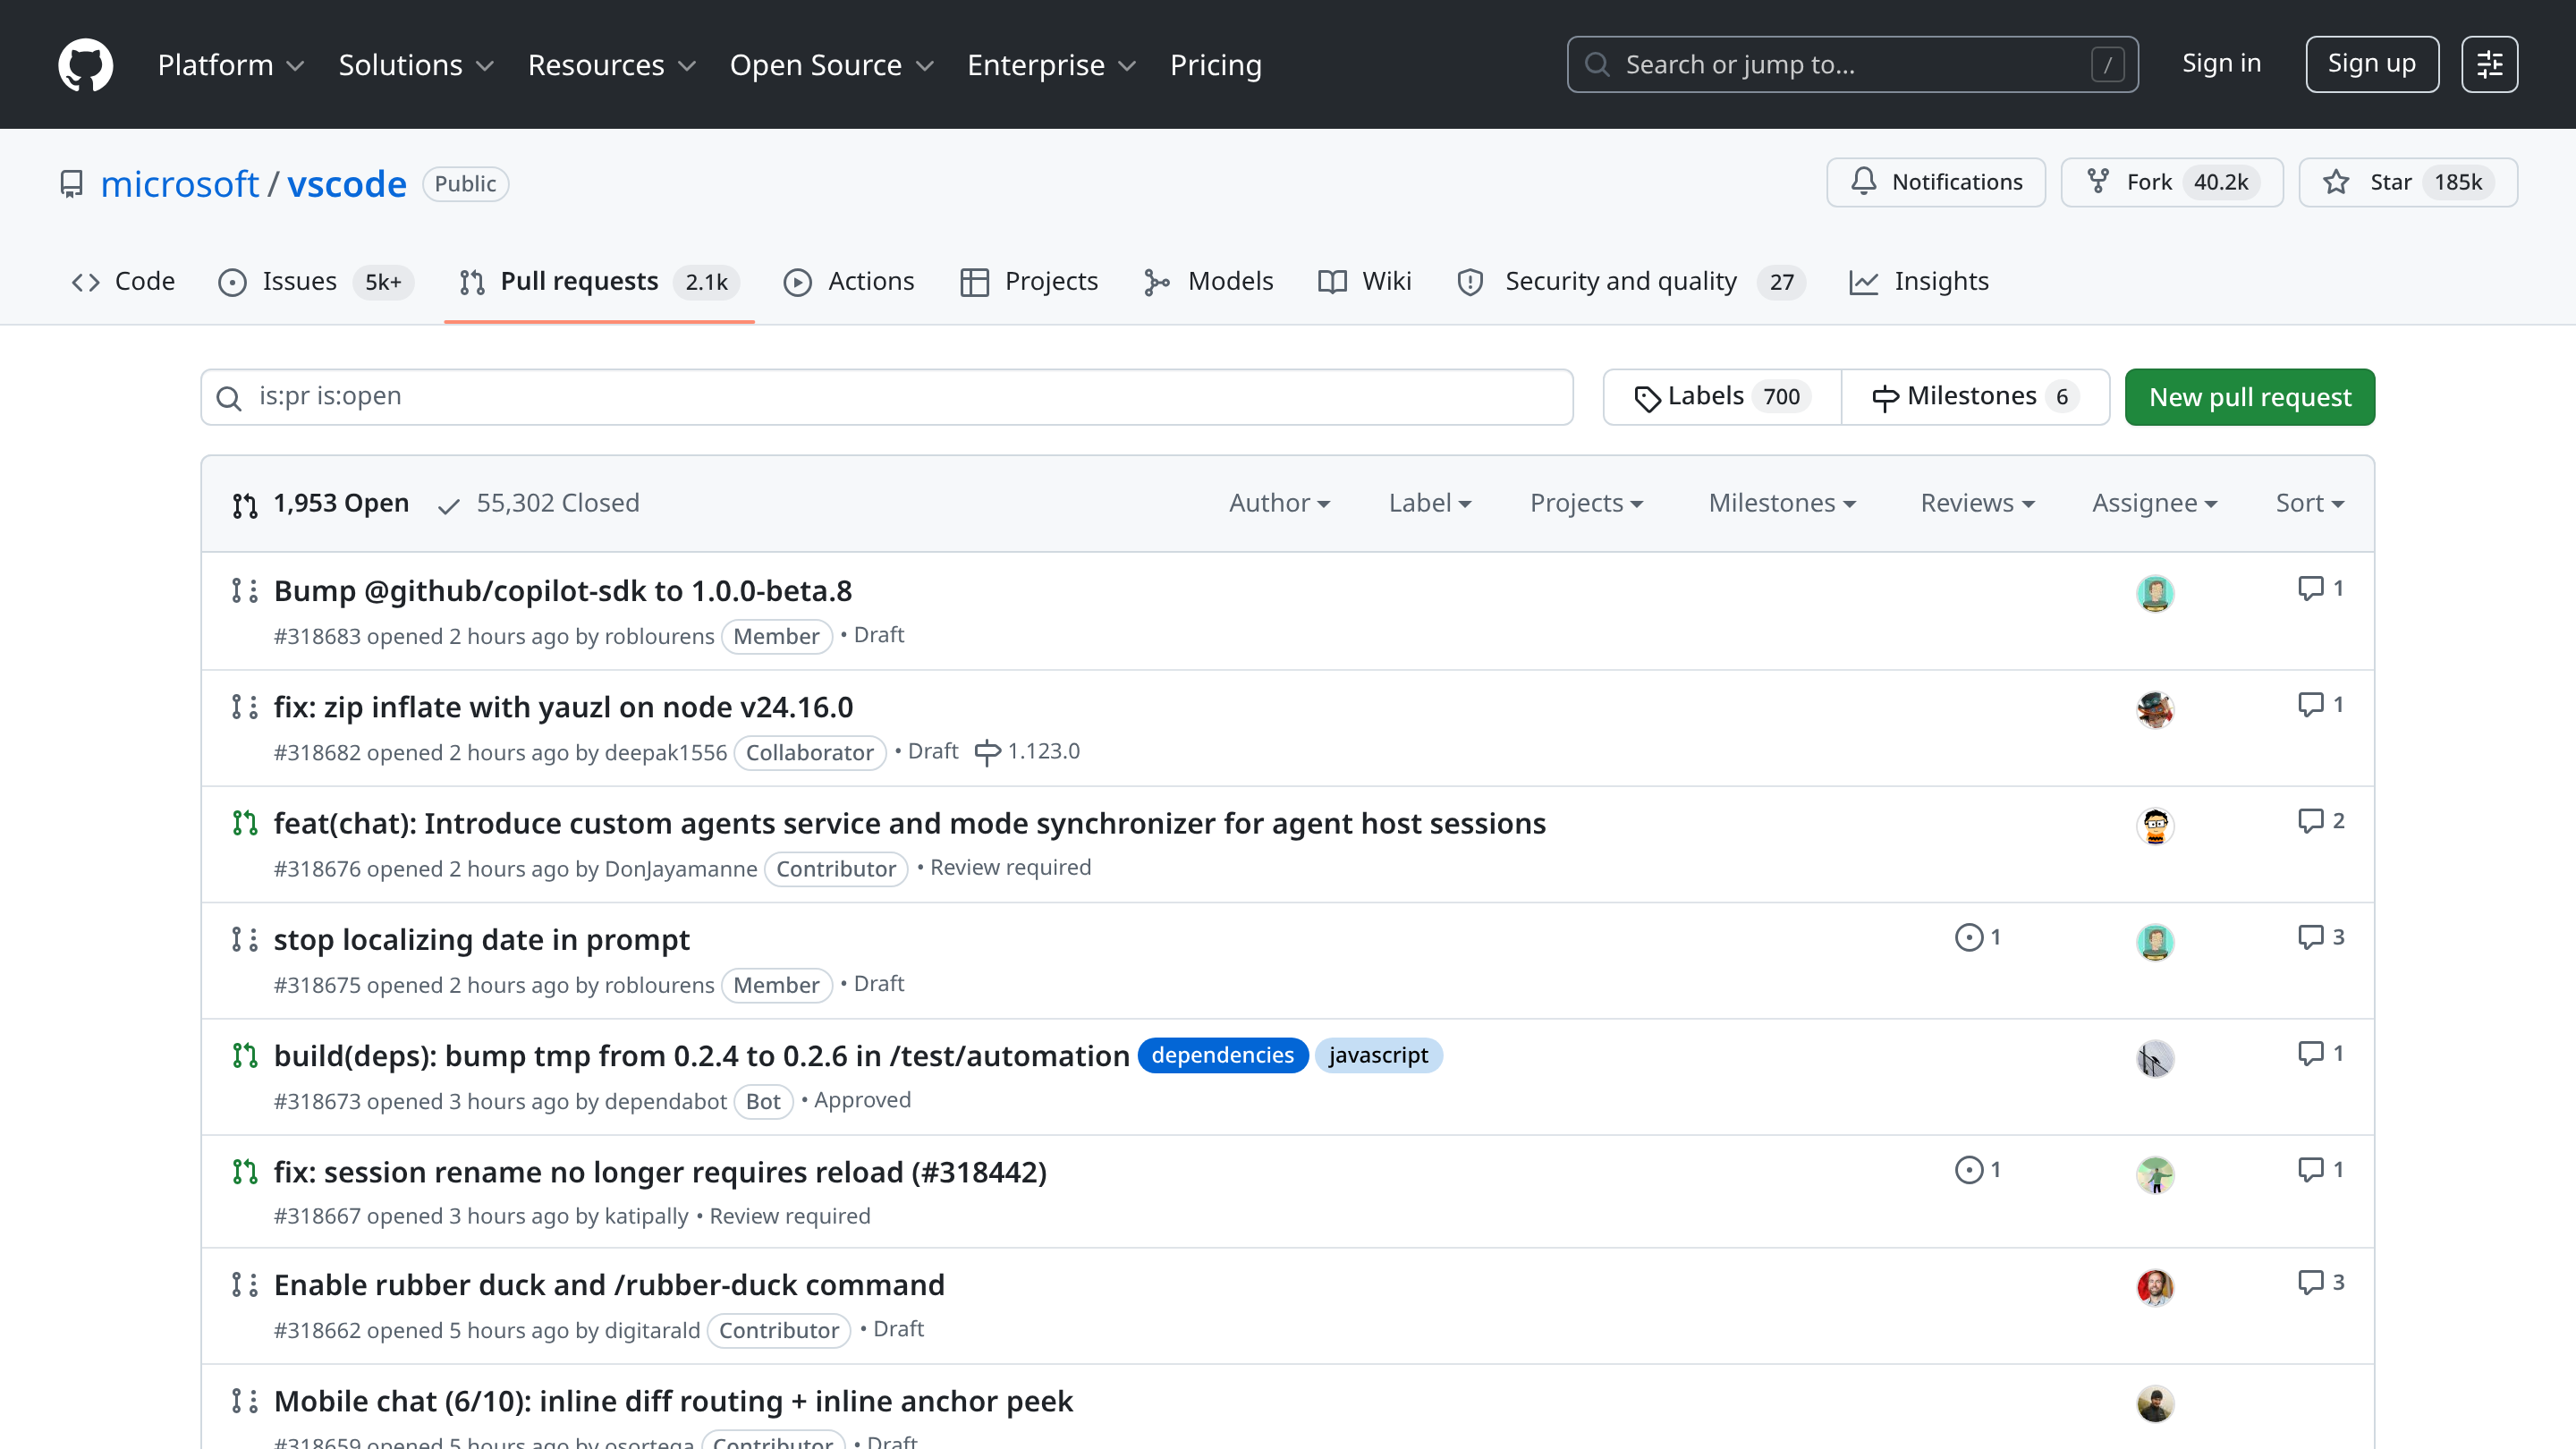The width and height of the screenshot is (2576, 1449).
Task: Show the 1,953 Open pull requests
Action: tap(321, 503)
